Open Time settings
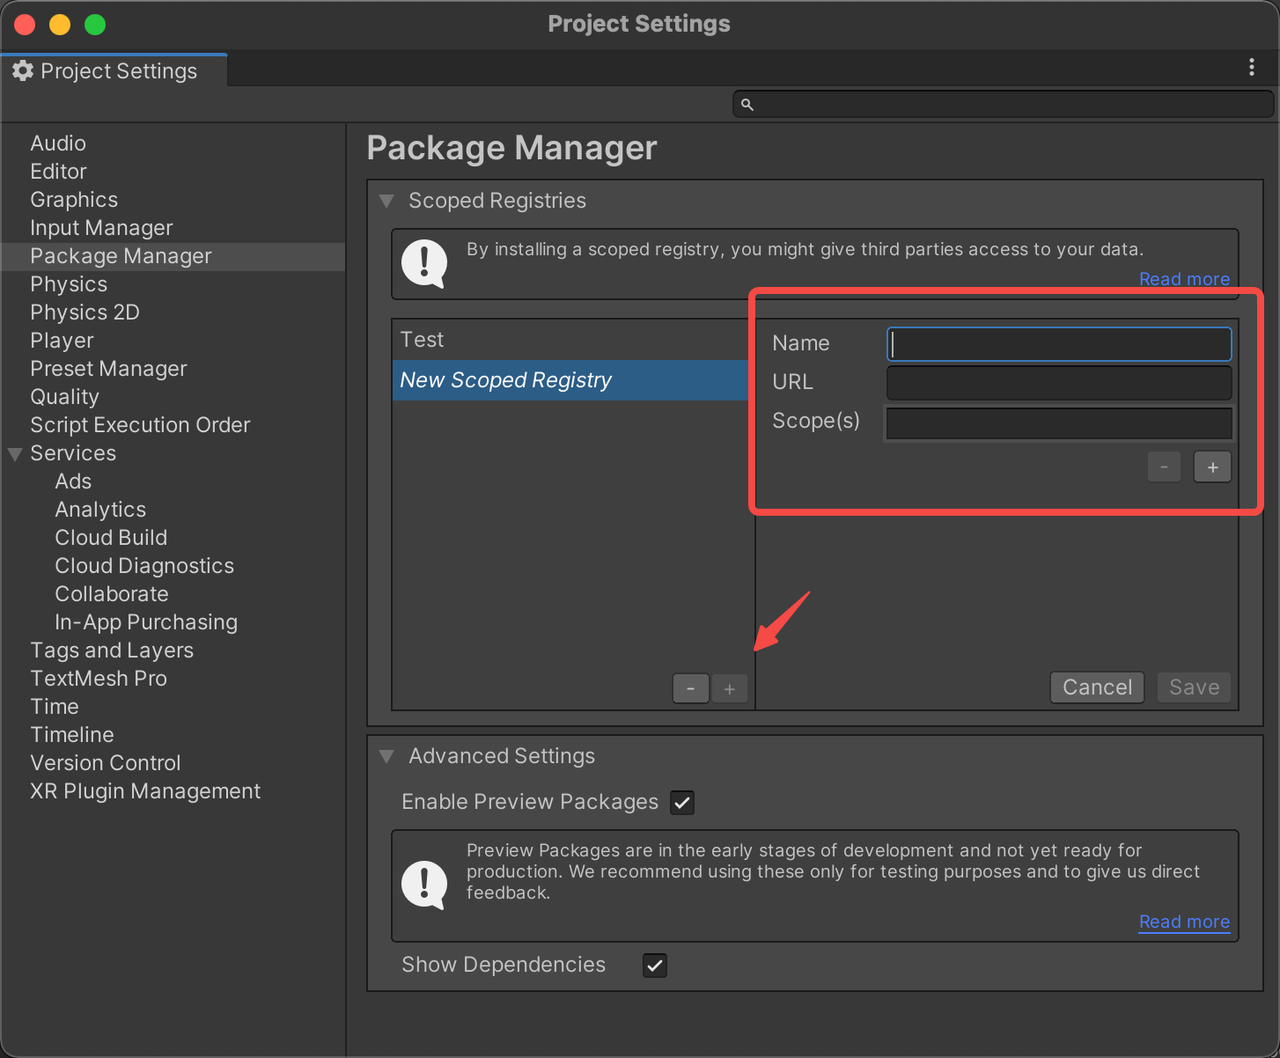Screen dimensions: 1280x1058 [x=54, y=706]
